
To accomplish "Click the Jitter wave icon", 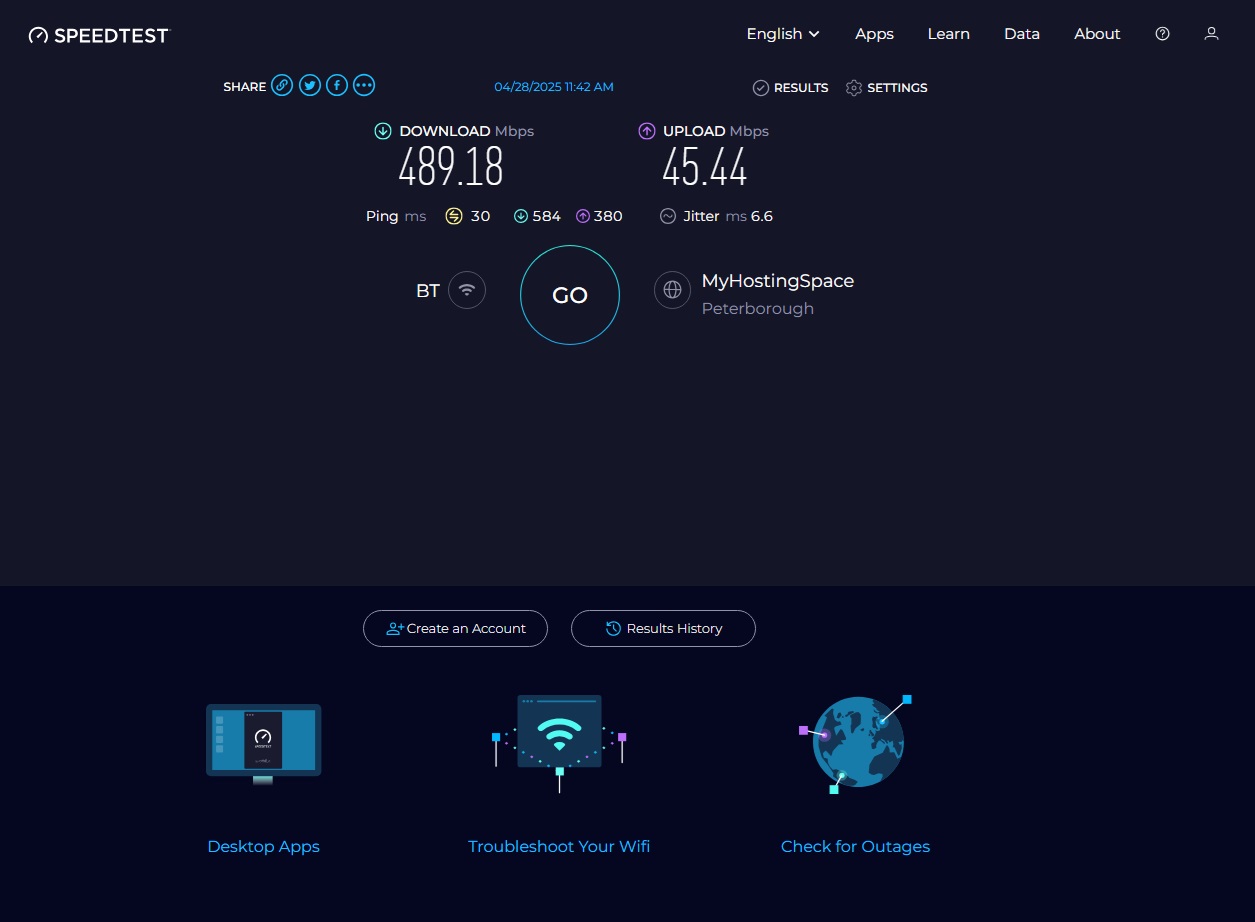I will point(668,216).
